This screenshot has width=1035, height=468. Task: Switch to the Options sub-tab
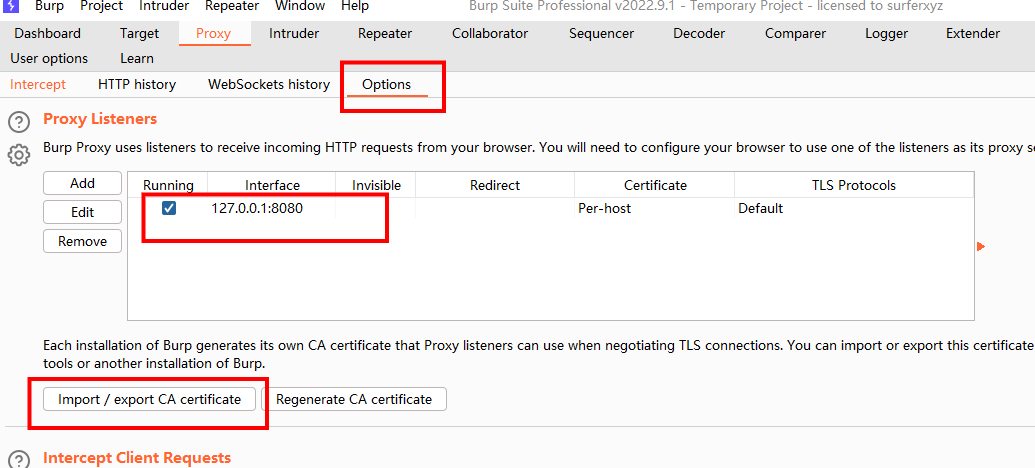pyautogui.click(x=386, y=84)
